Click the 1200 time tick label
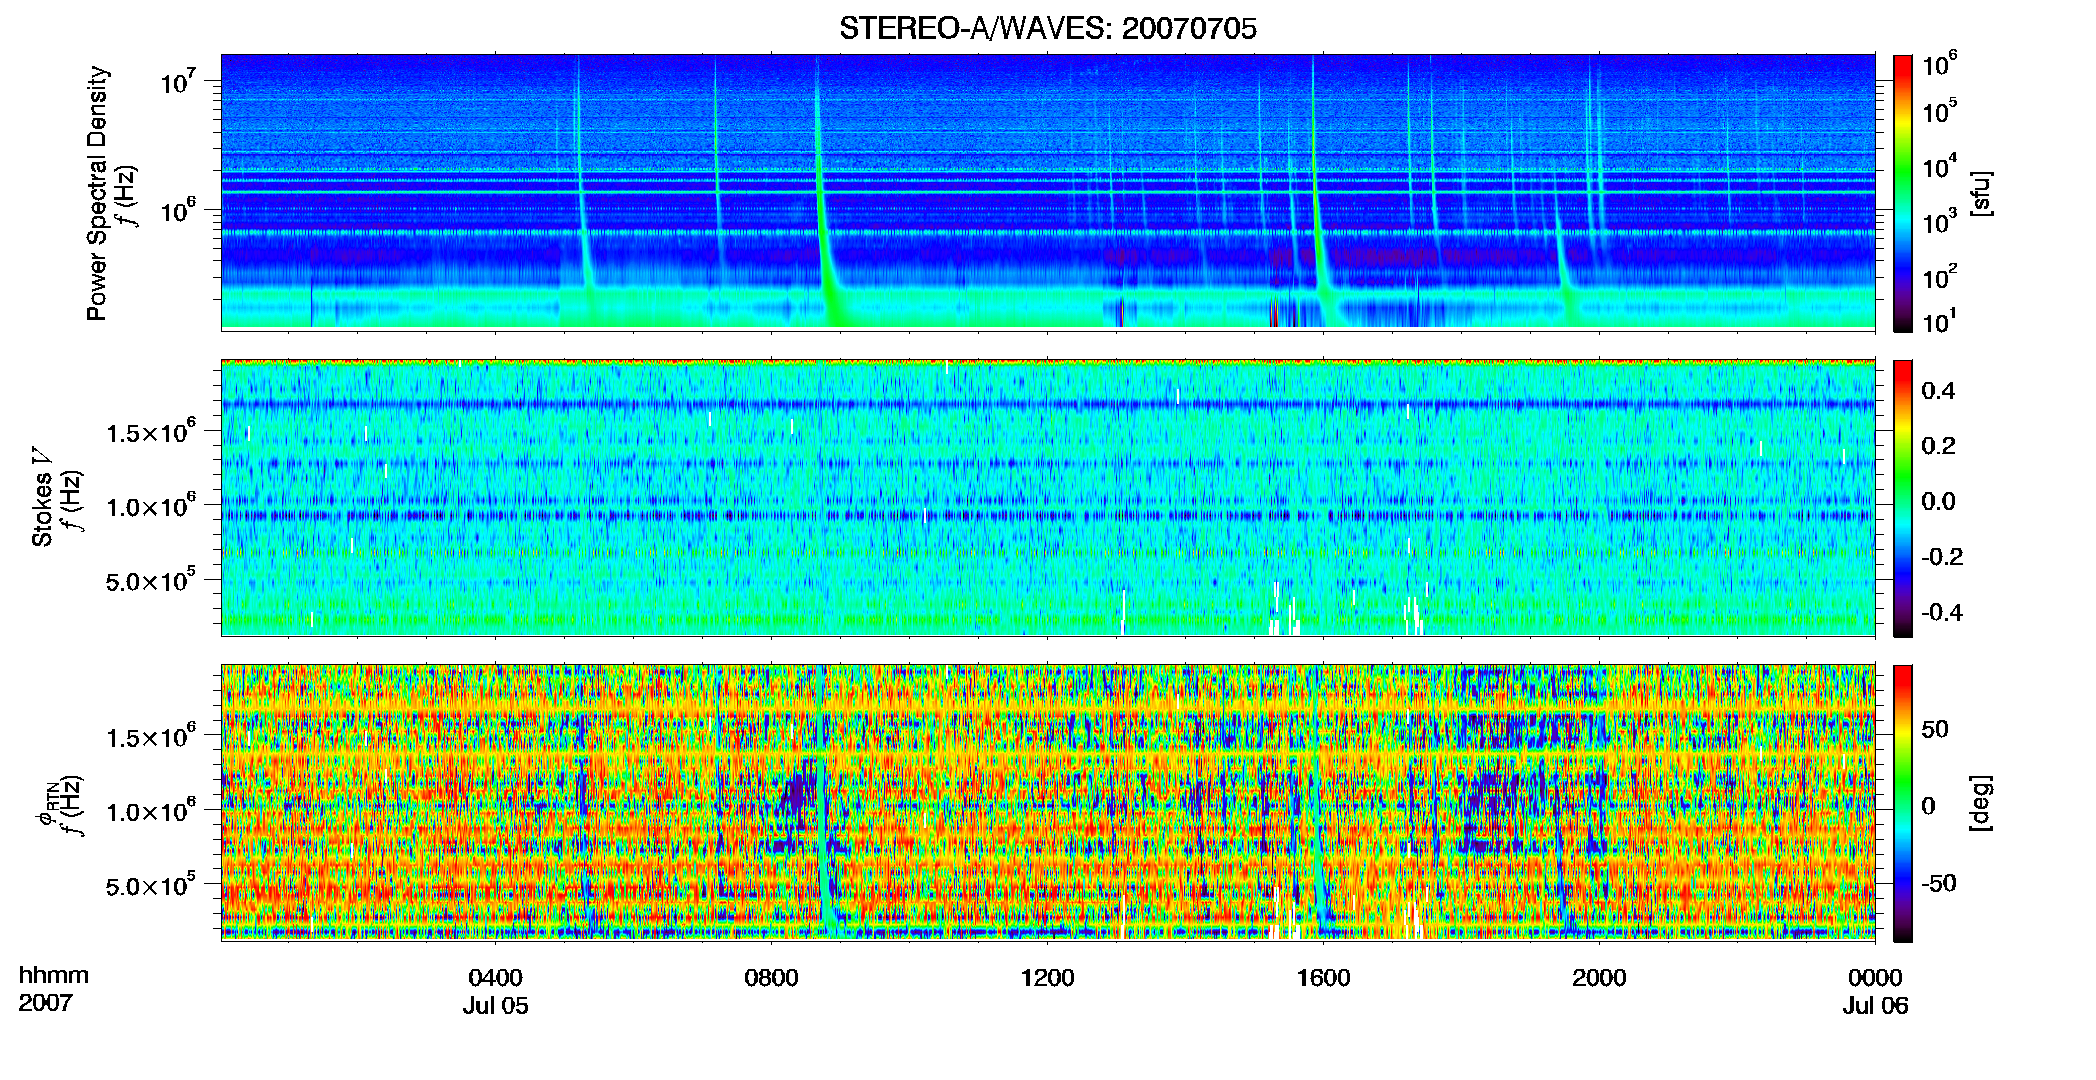This screenshot has height=1080, width=2096. (1047, 977)
